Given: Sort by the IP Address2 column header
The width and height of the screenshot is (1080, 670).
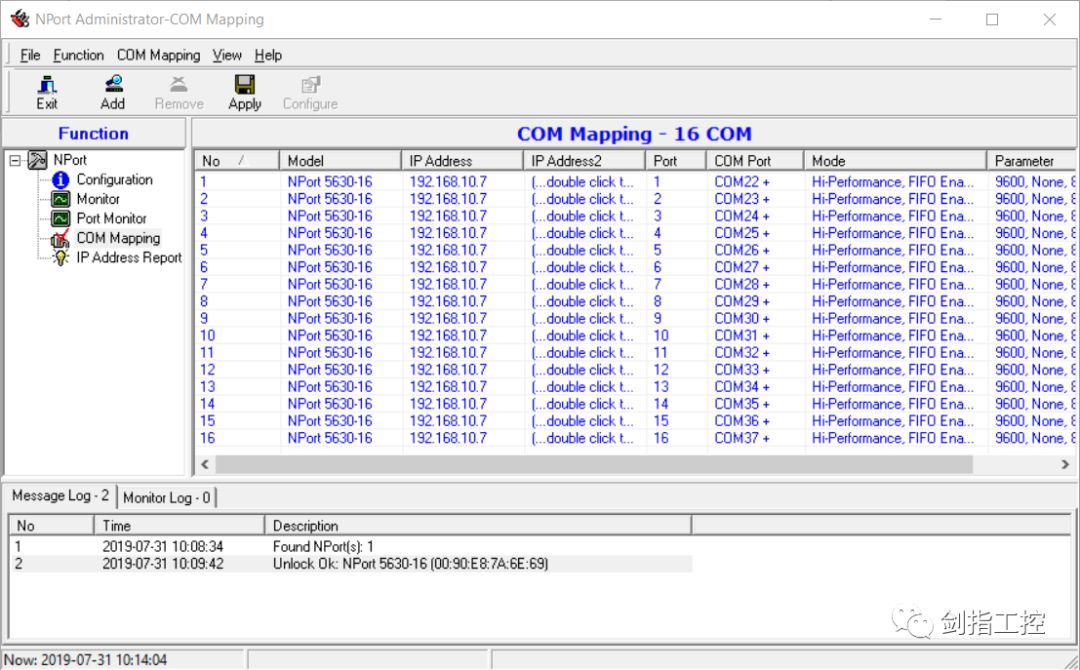Looking at the screenshot, I should click(x=584, y=160).
